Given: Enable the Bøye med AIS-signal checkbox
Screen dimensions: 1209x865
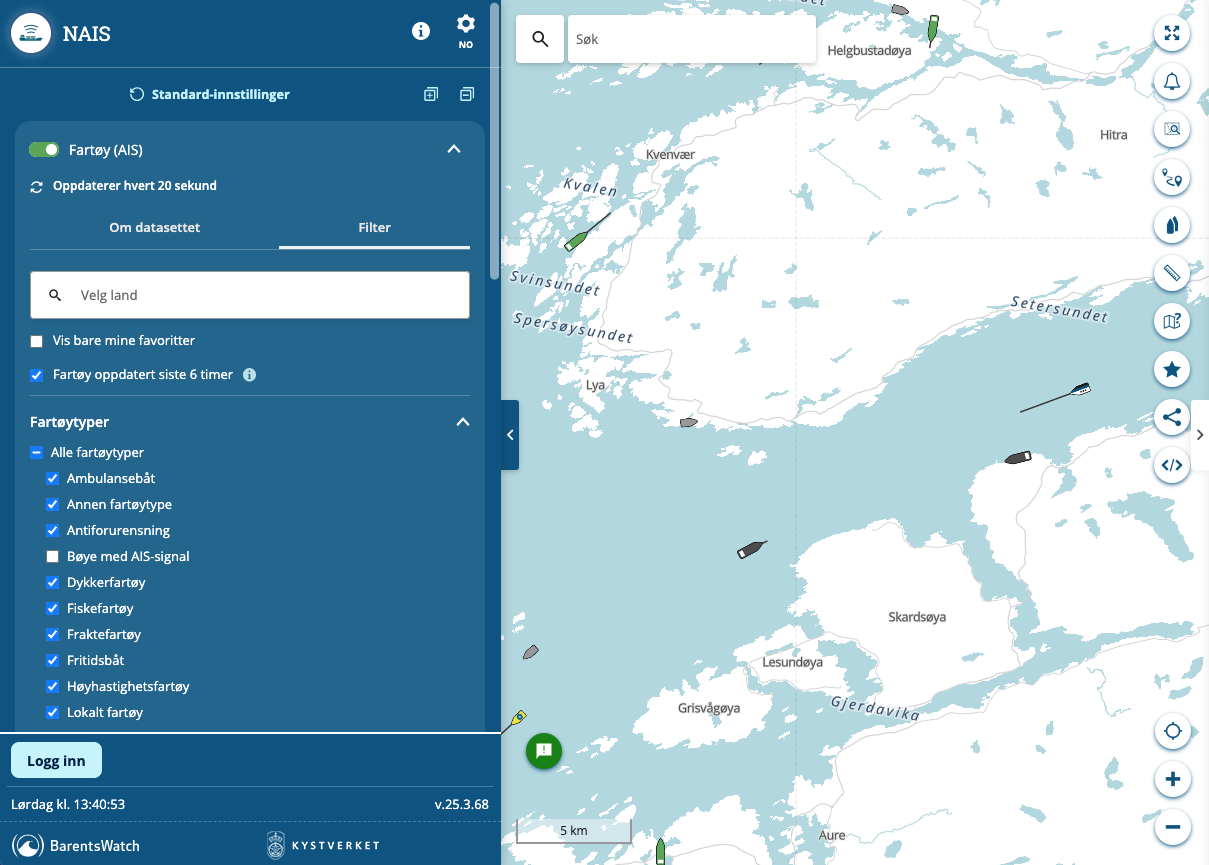Looking at the screenshot, I should 53,557.
